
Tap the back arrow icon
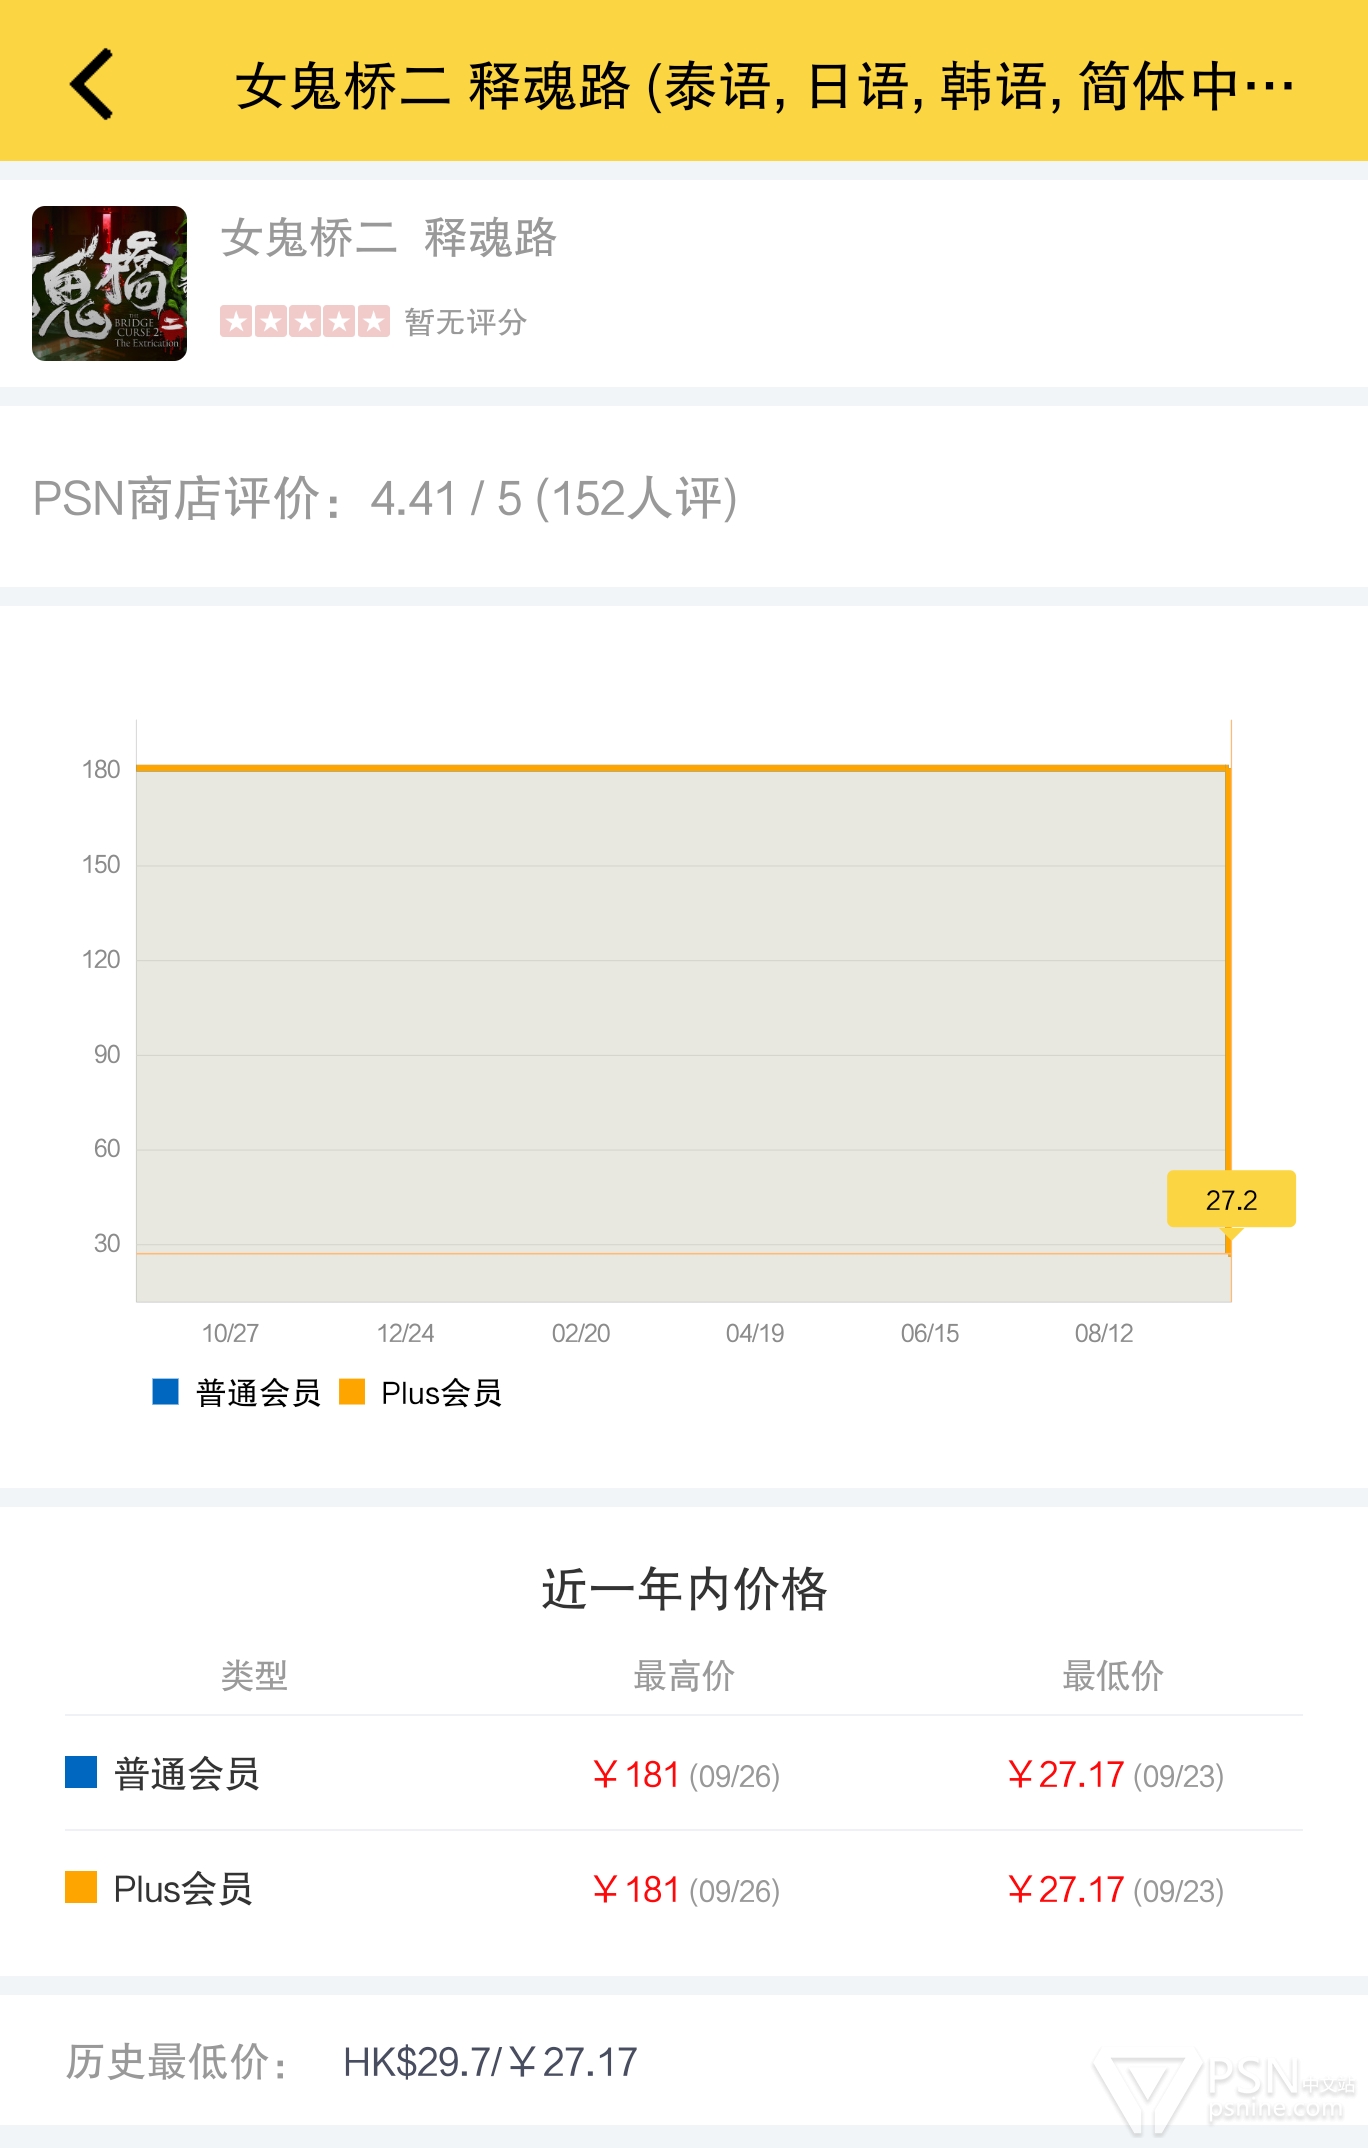click(x=92, y=84)
